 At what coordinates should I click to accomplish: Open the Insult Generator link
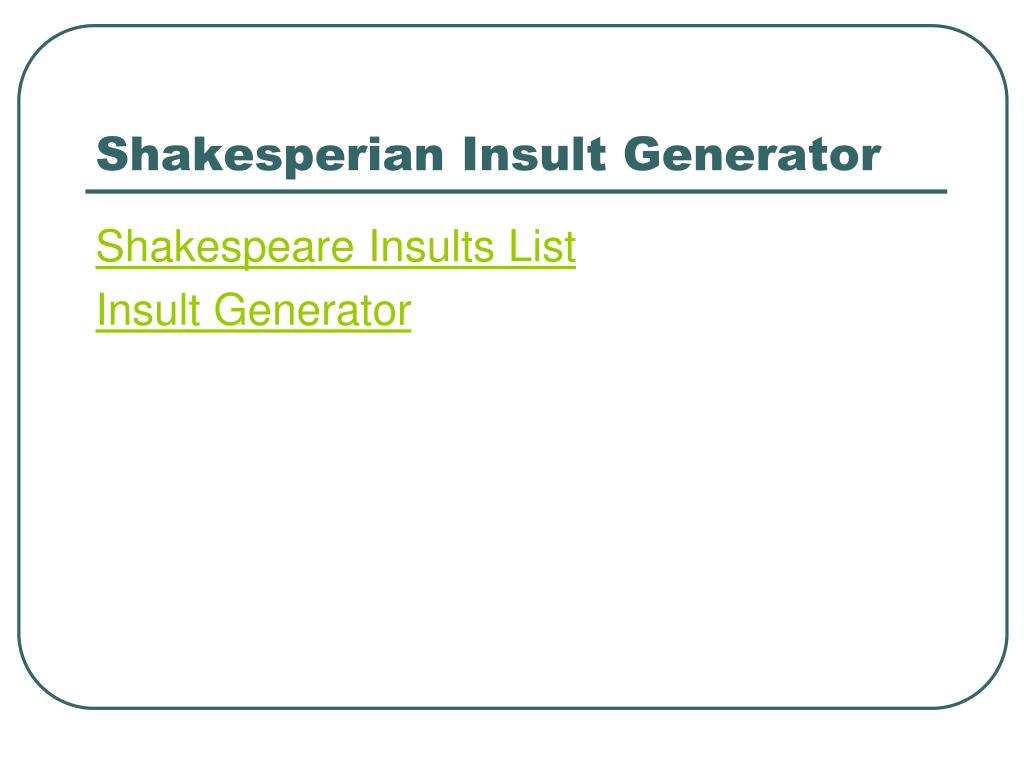[x=253, y=310]
